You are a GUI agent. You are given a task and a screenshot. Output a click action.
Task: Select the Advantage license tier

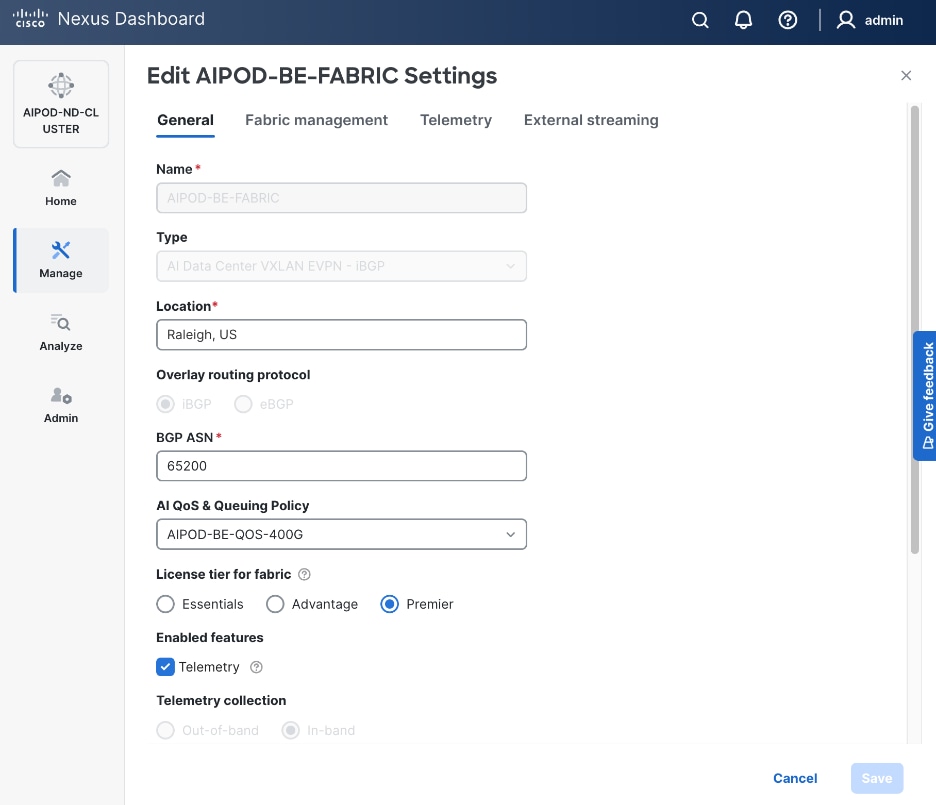tap(275, 604)
